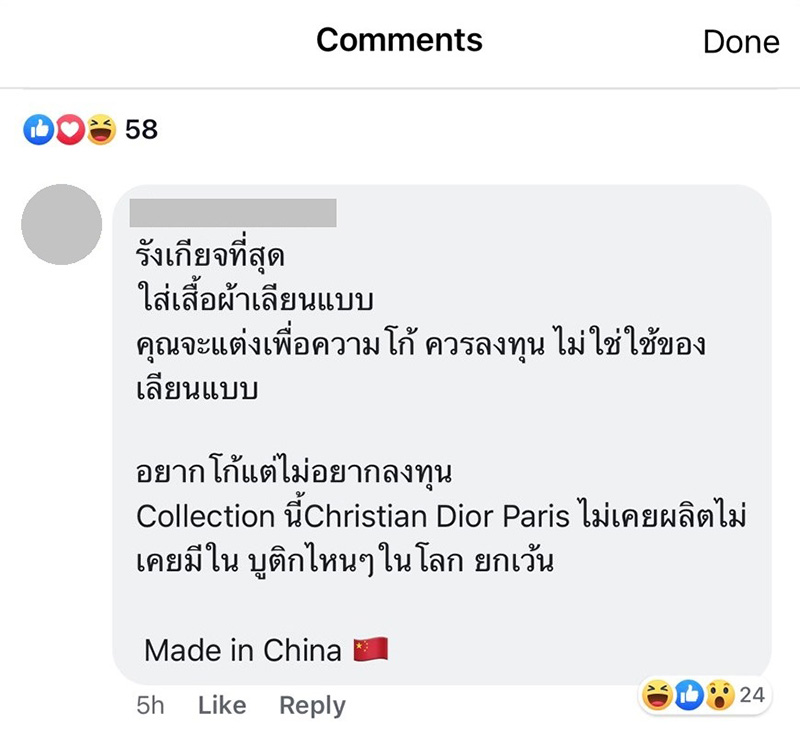Click the 5h comment timestamp
800x736 pixels.
tap(150, 706)
